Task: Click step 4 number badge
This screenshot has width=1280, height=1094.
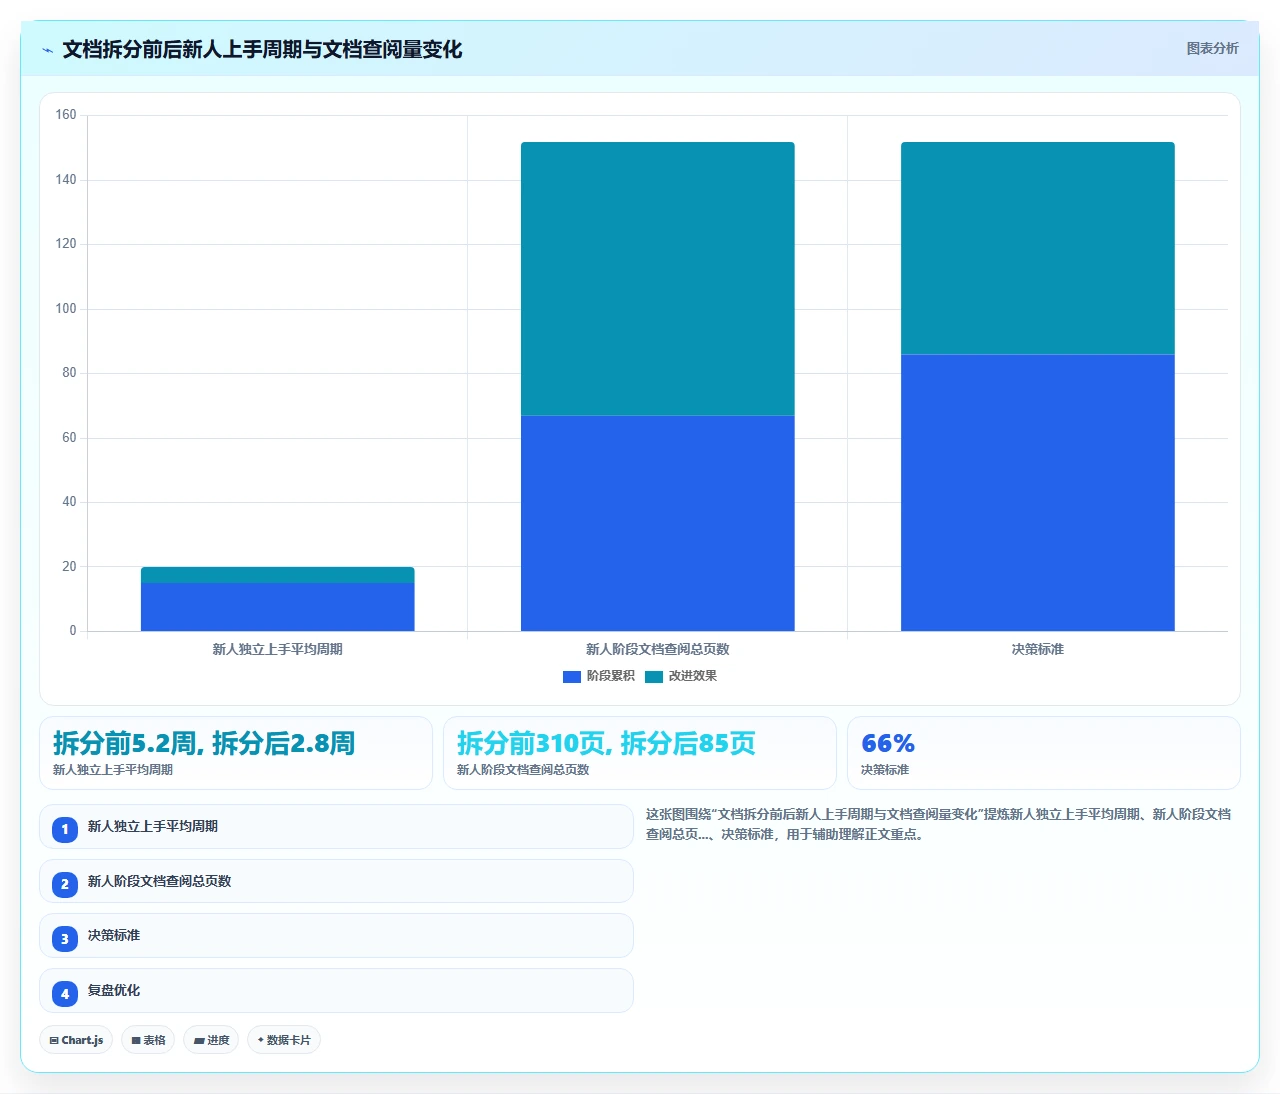Action: (65, 994)
